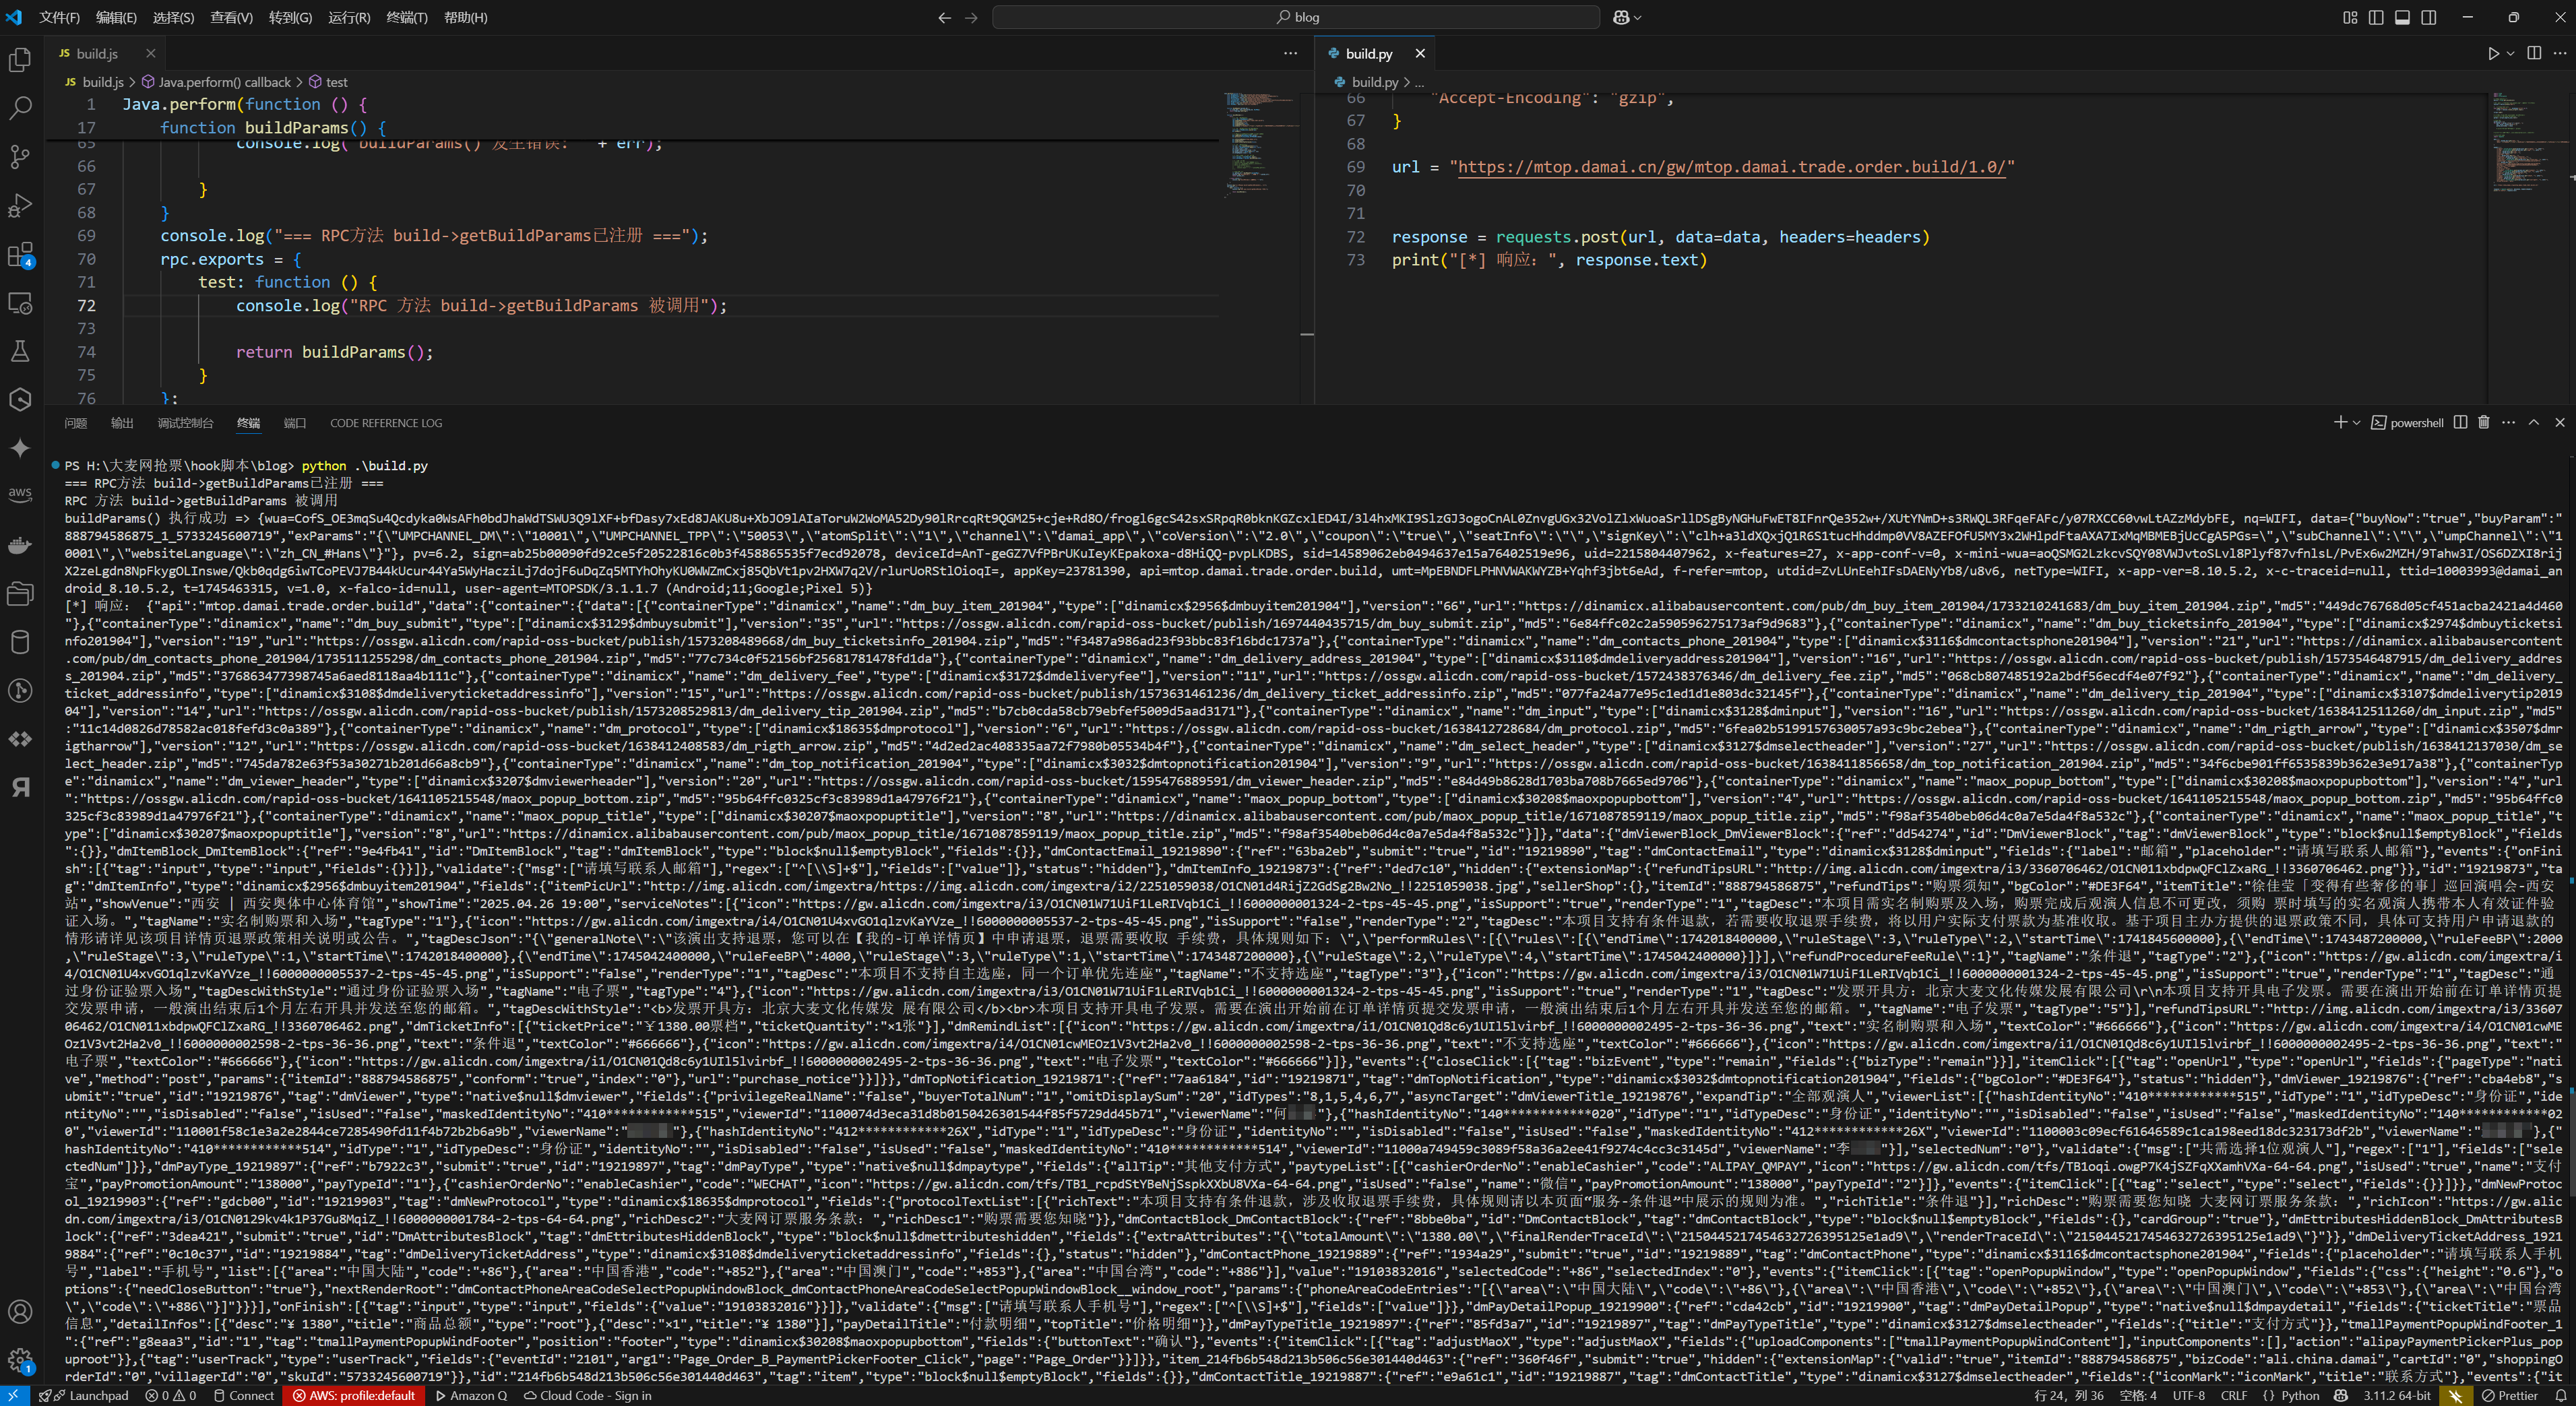Image resolution: width=2576 pixels, height=1406 pixels.
Task: Maximize the terminal panel with chevron
Action: pos(2534,423)
